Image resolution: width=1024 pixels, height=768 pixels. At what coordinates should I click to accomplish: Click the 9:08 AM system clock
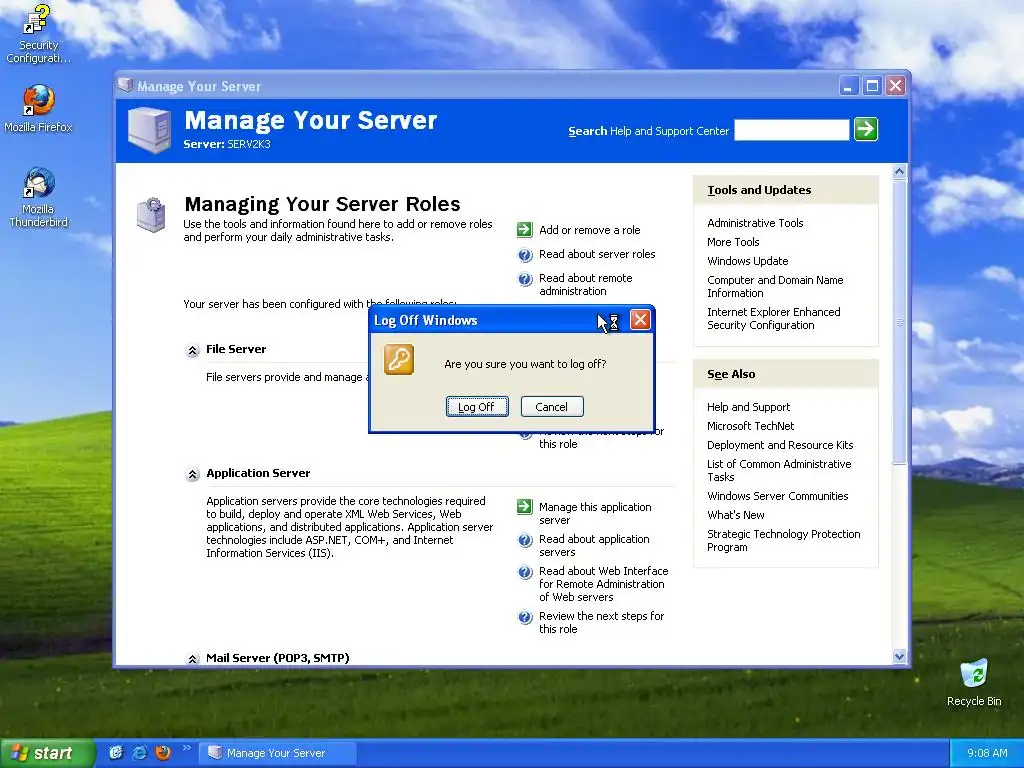[987, 753]
